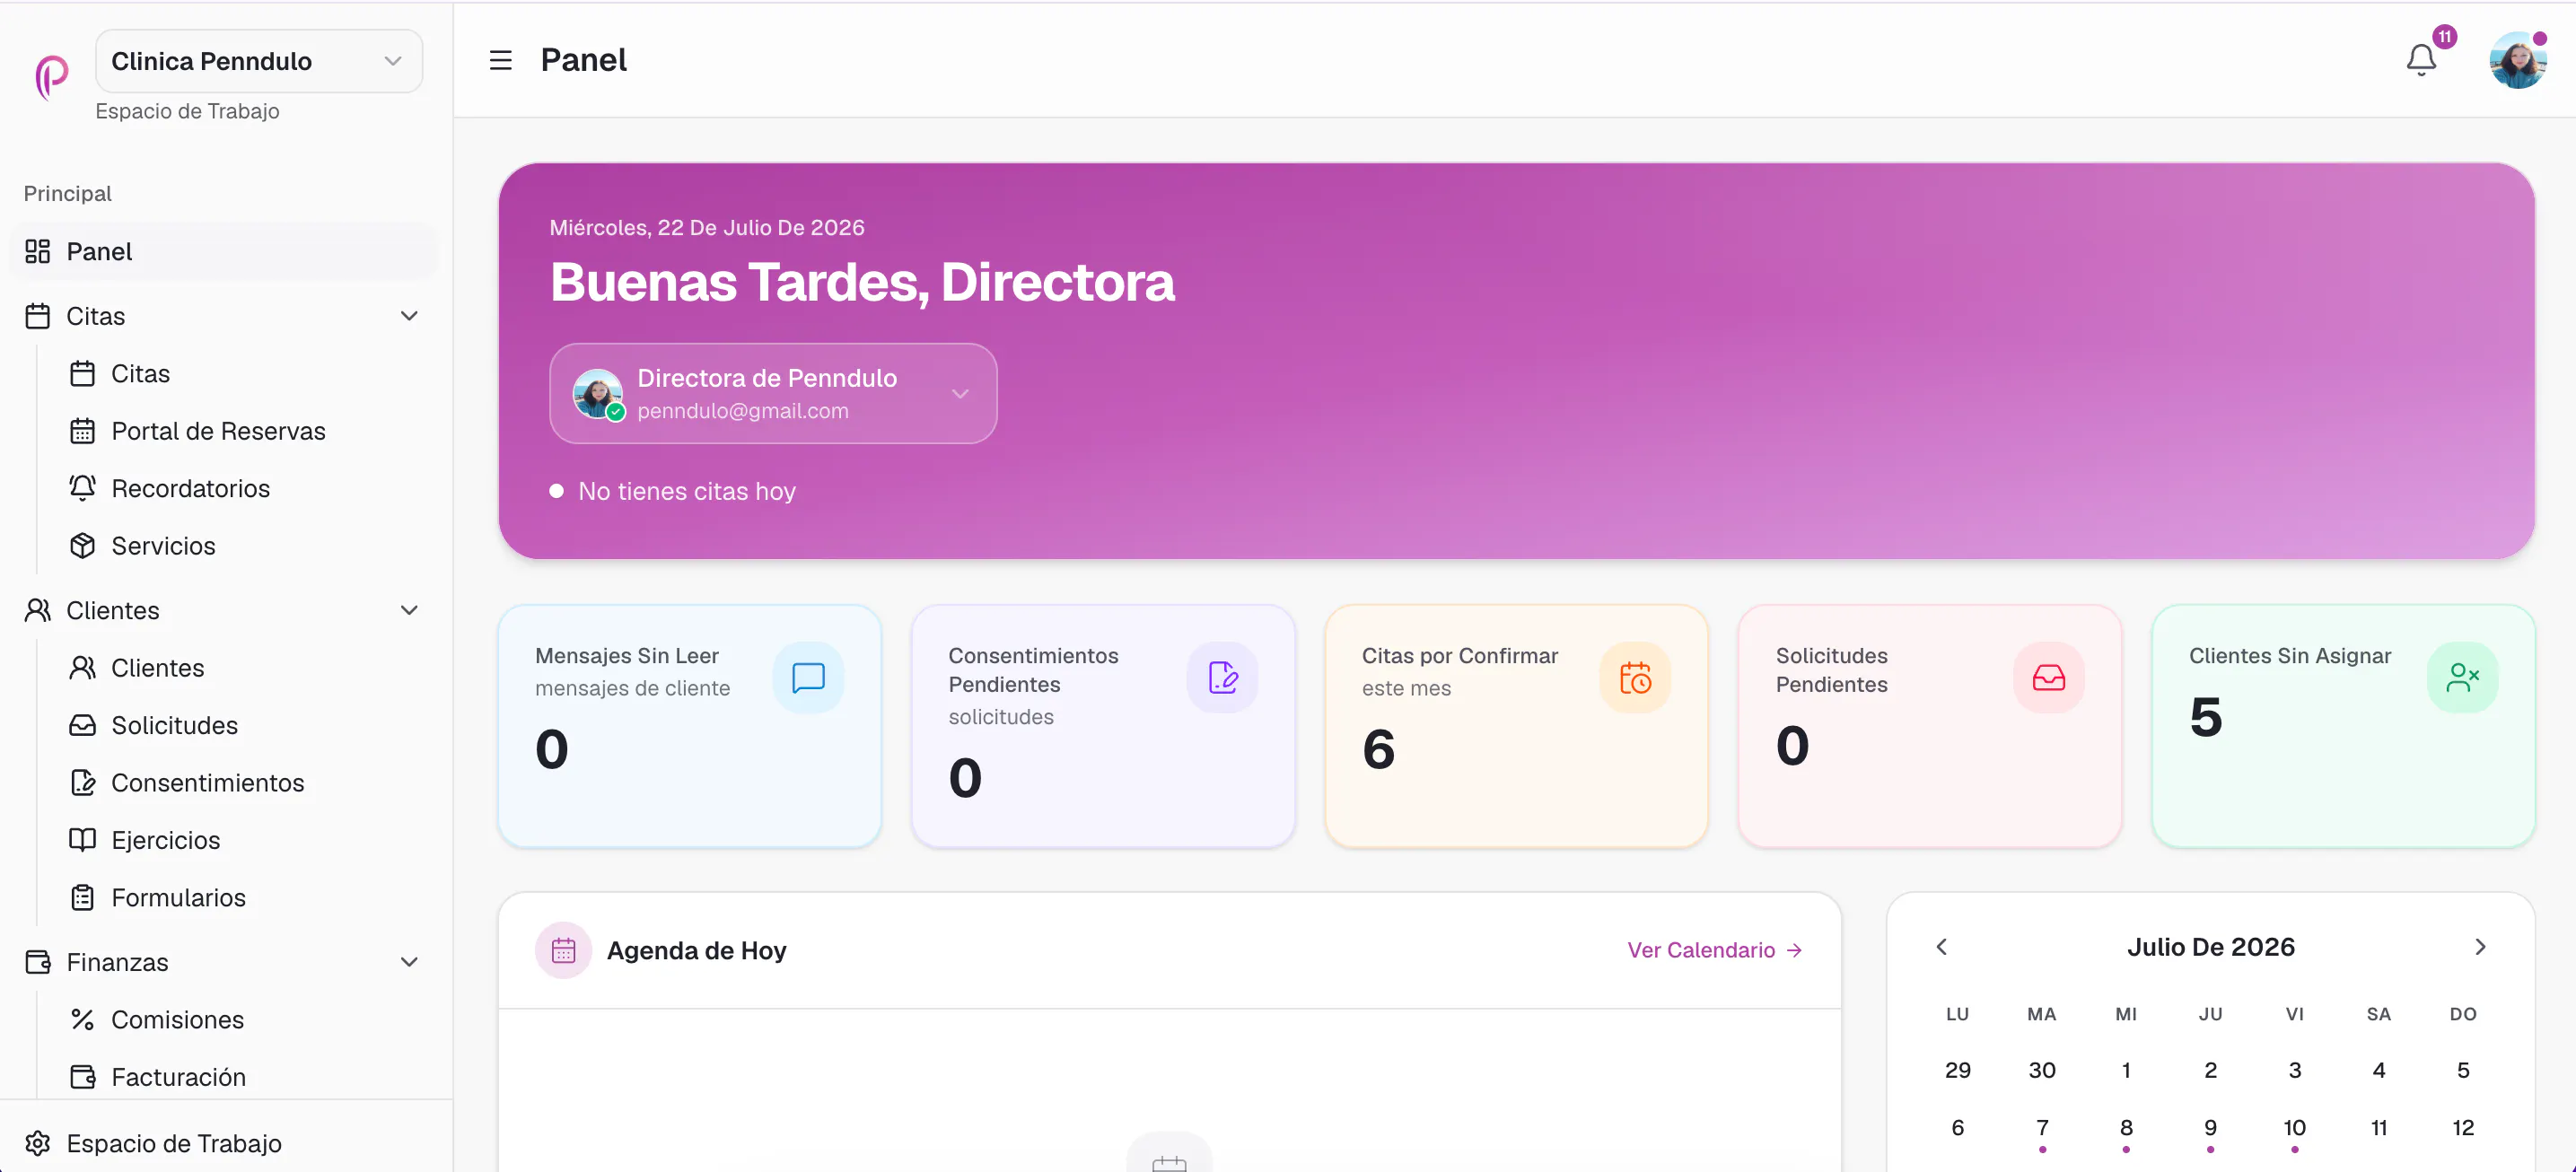Select day 30 in the calendar

(2042, 1070)
